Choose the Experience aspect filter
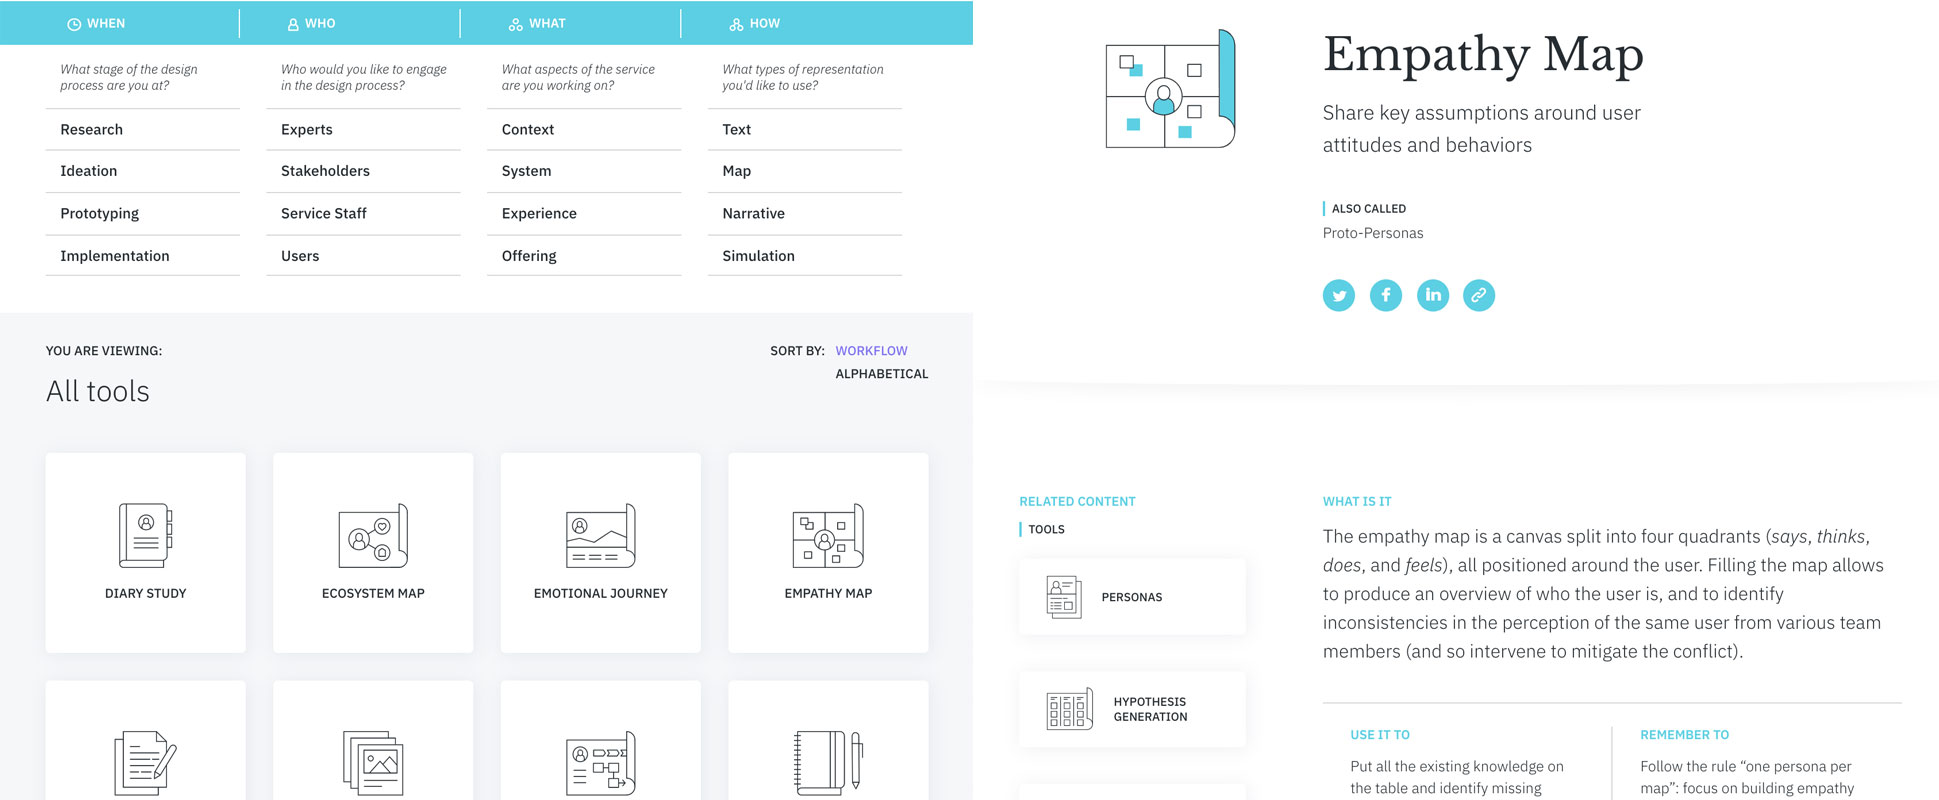 (x=539, y=214)
